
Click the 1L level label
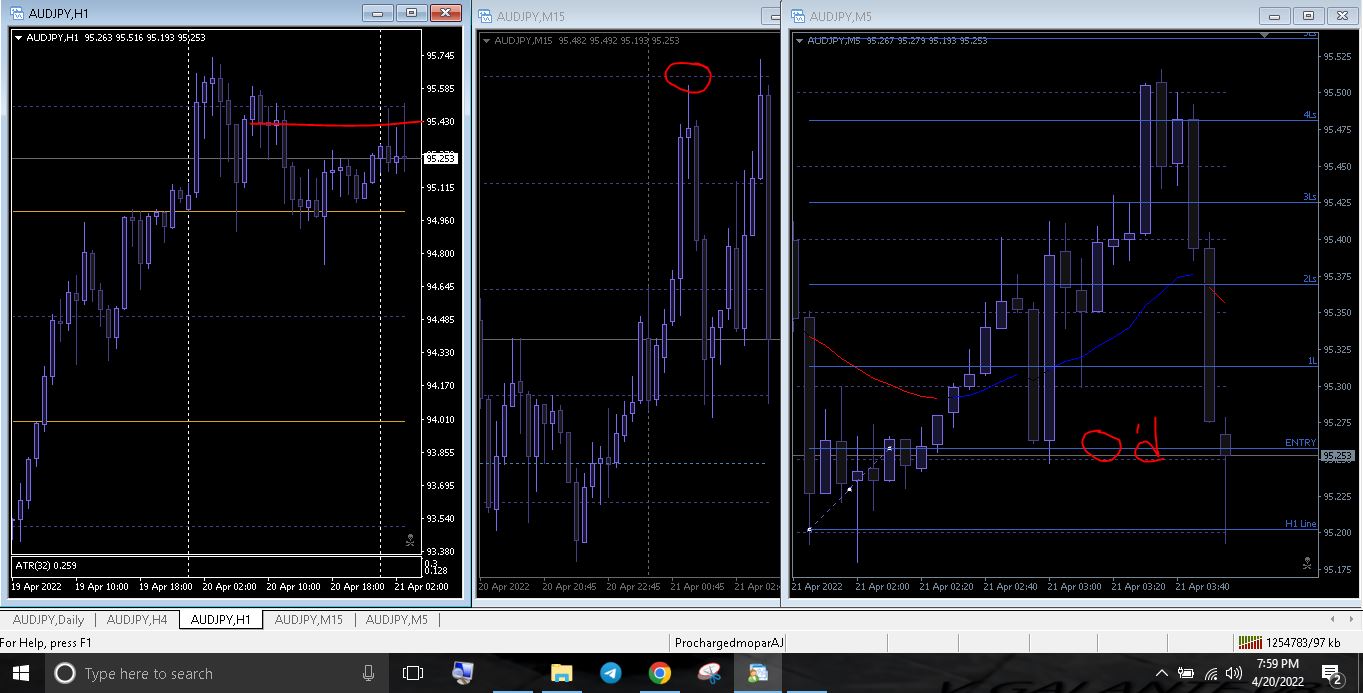[1311, 361]
